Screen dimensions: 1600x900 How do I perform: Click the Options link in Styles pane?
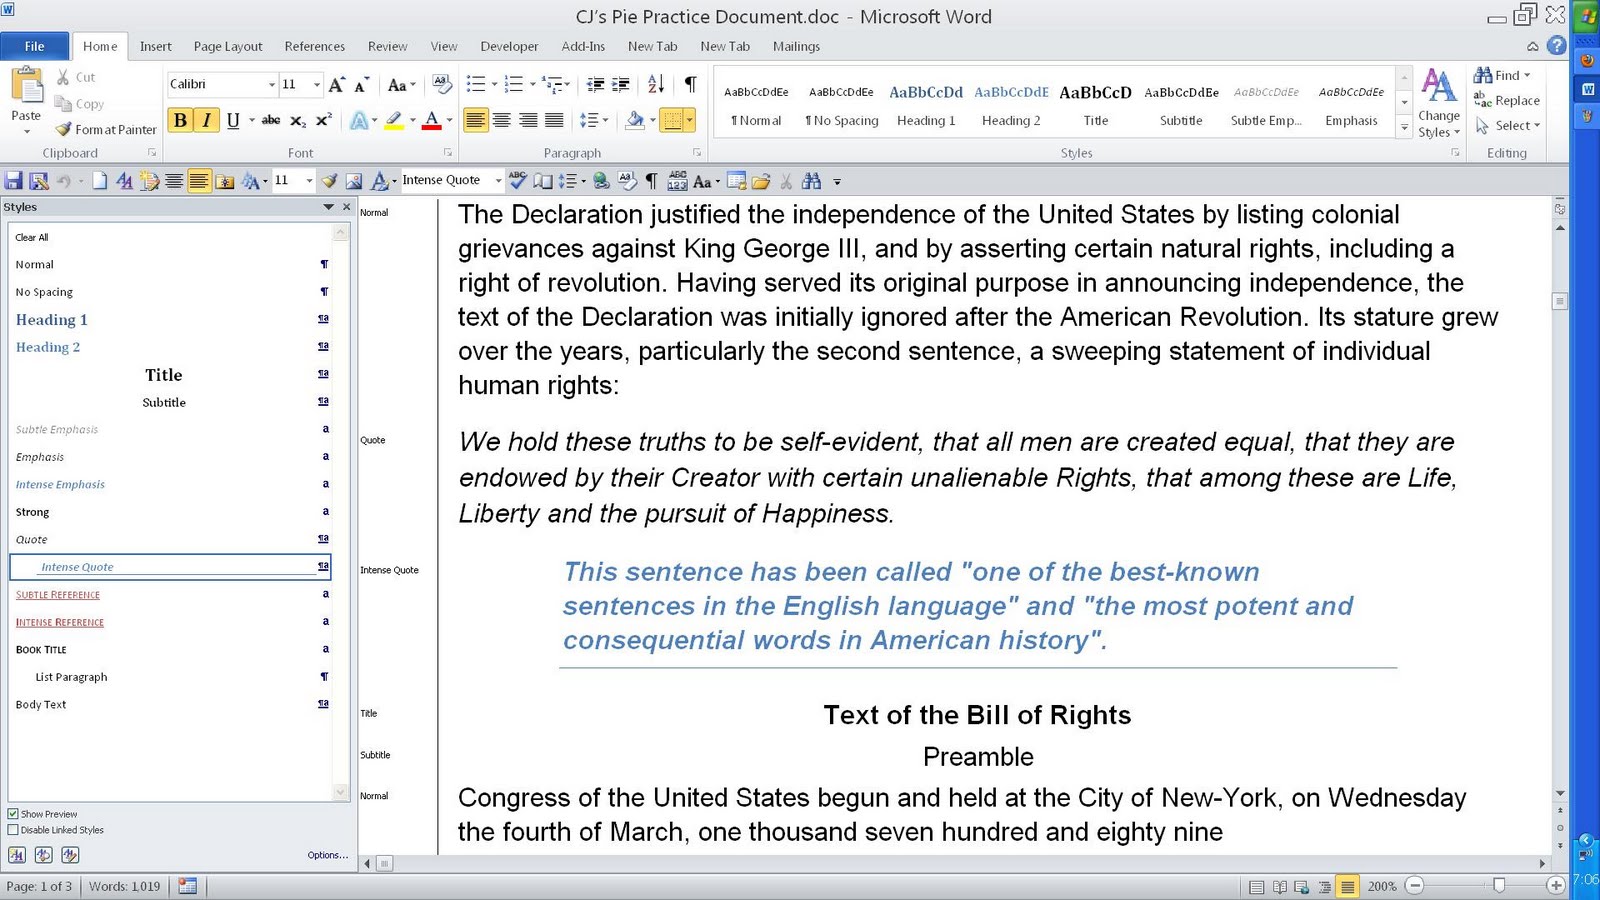(327, 855)
